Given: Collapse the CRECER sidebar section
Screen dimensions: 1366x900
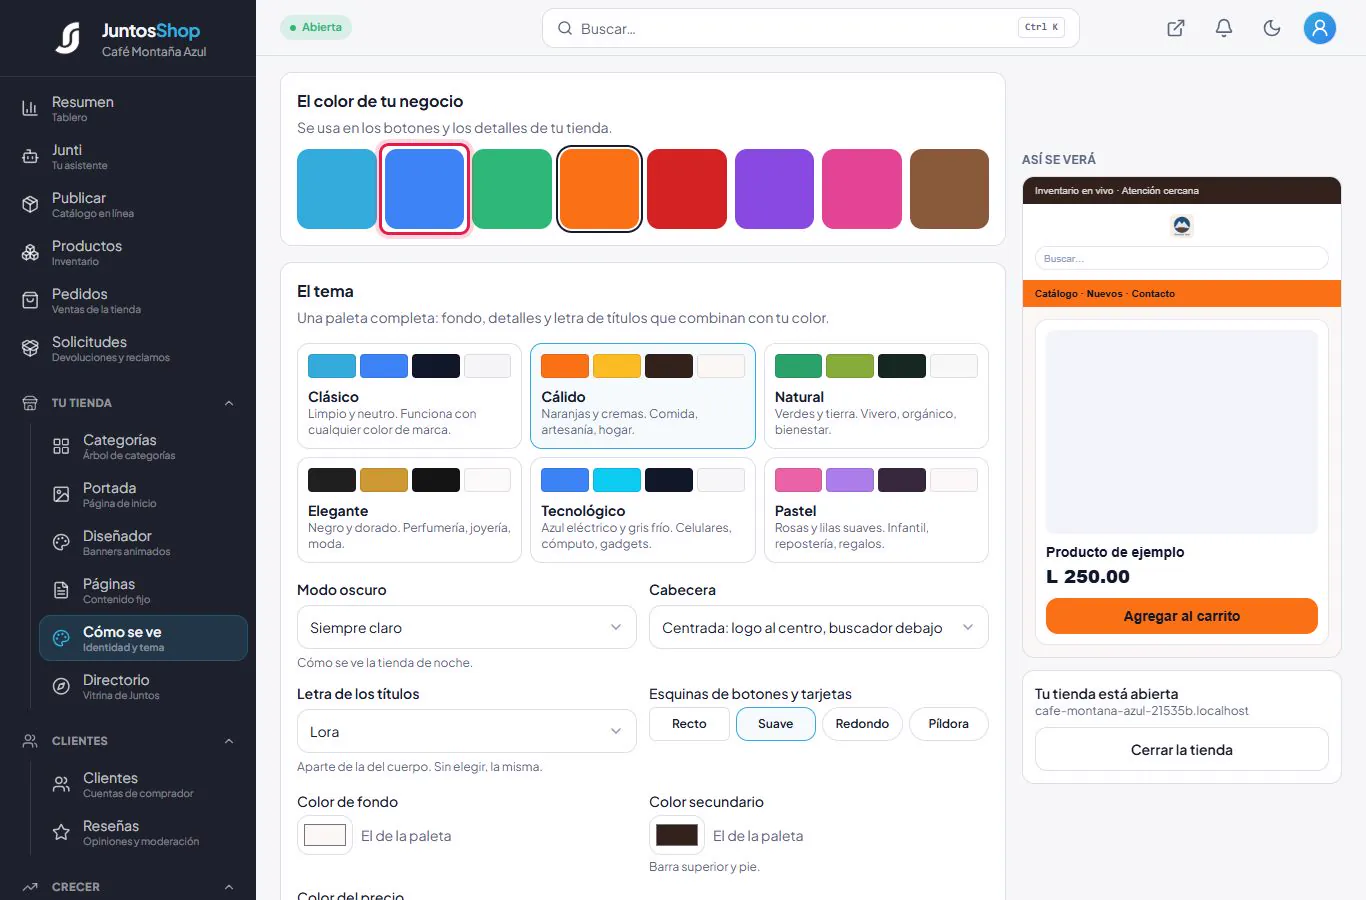Looking at the screenshot, I should point(229,887).
